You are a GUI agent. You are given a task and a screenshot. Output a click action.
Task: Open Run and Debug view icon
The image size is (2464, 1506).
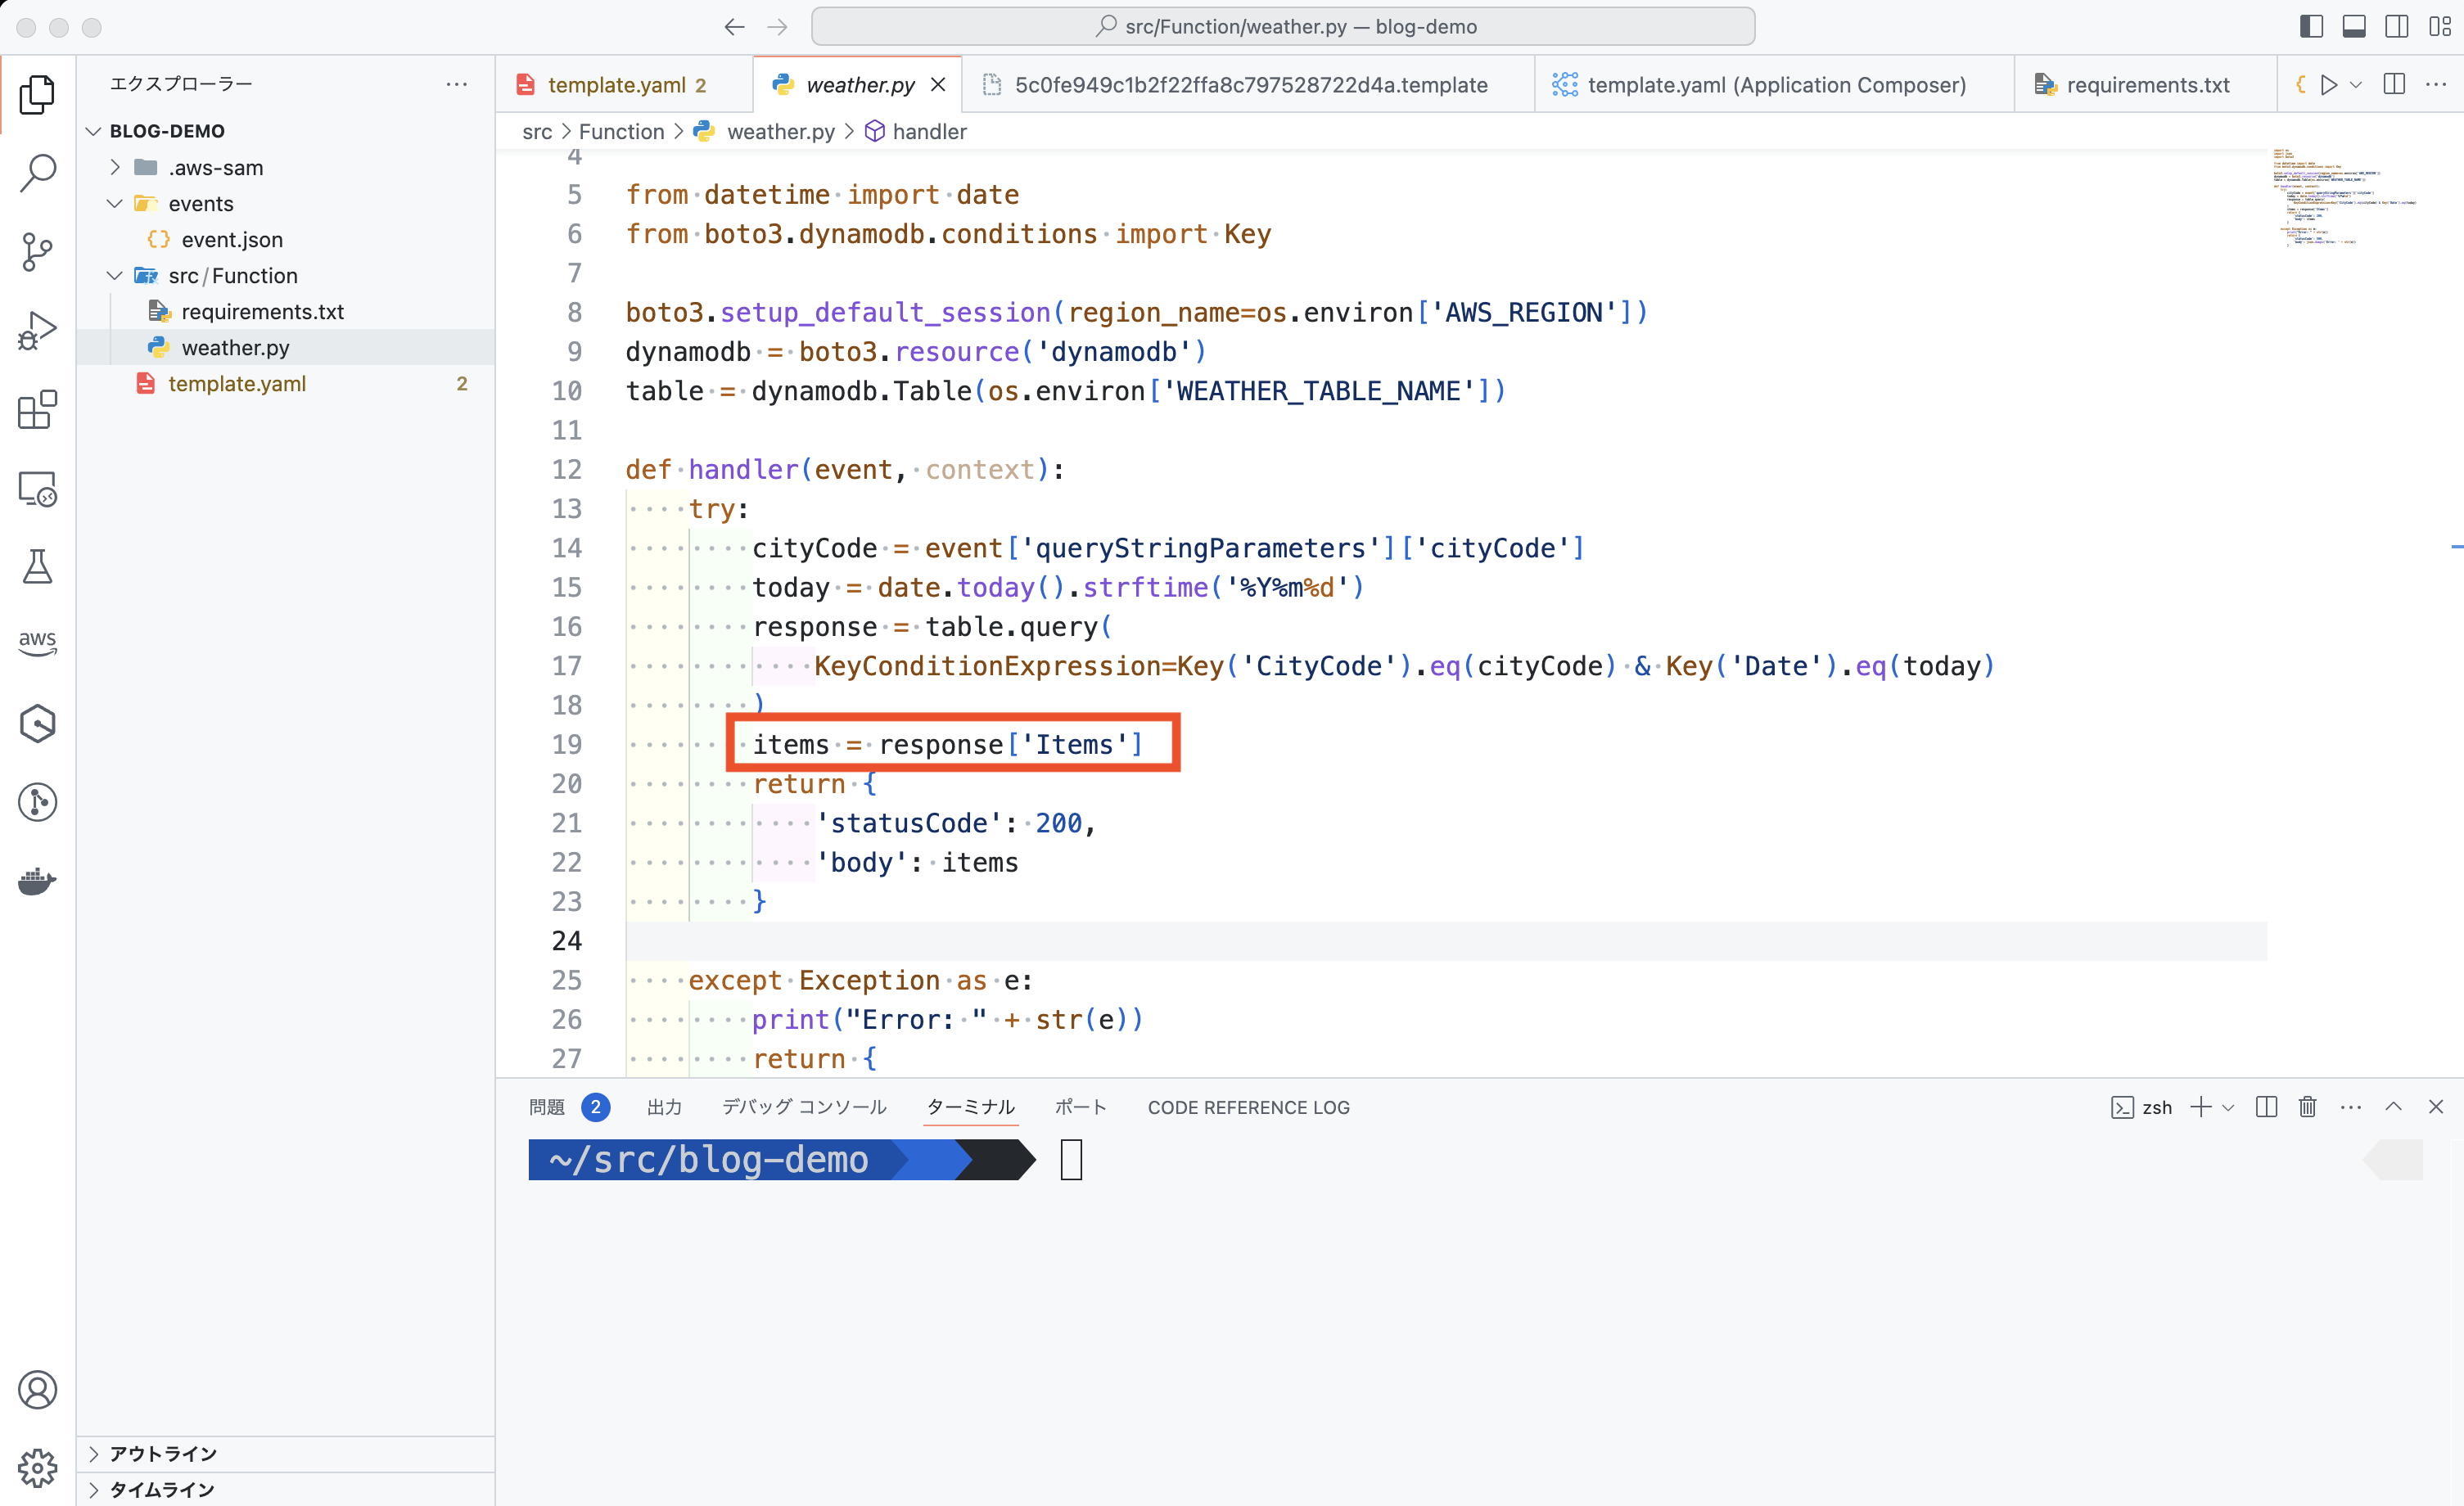[37, 331]
